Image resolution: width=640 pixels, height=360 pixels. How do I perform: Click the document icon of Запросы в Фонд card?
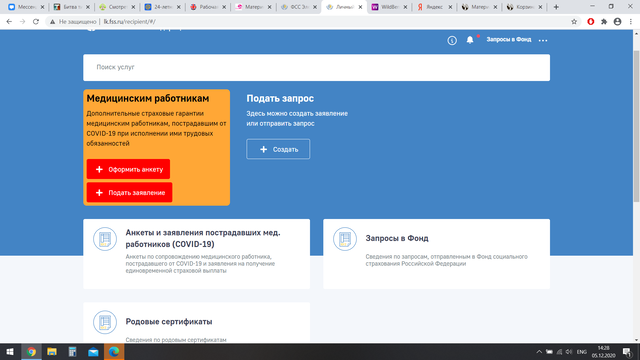[345, 239]
